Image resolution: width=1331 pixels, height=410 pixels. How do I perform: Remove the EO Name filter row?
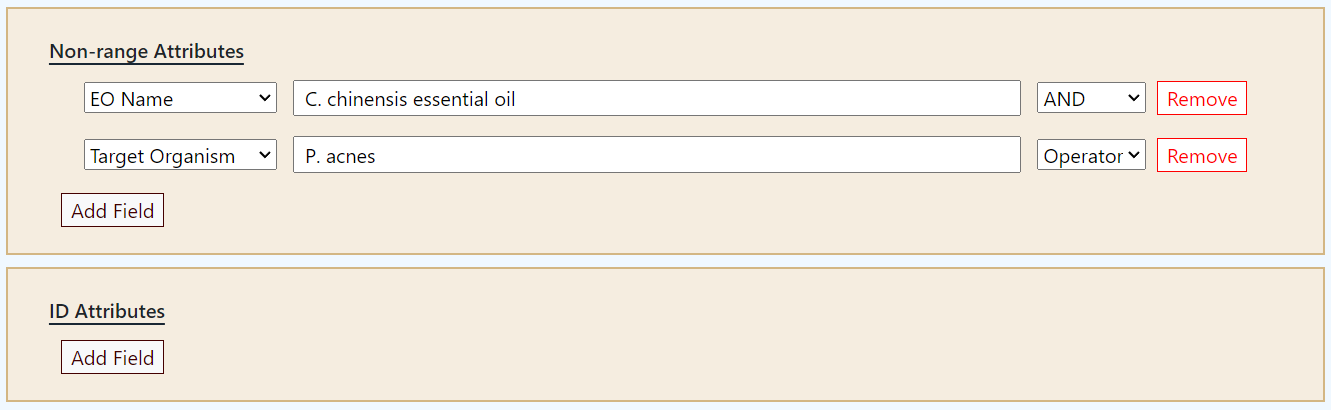[1201, 98]
